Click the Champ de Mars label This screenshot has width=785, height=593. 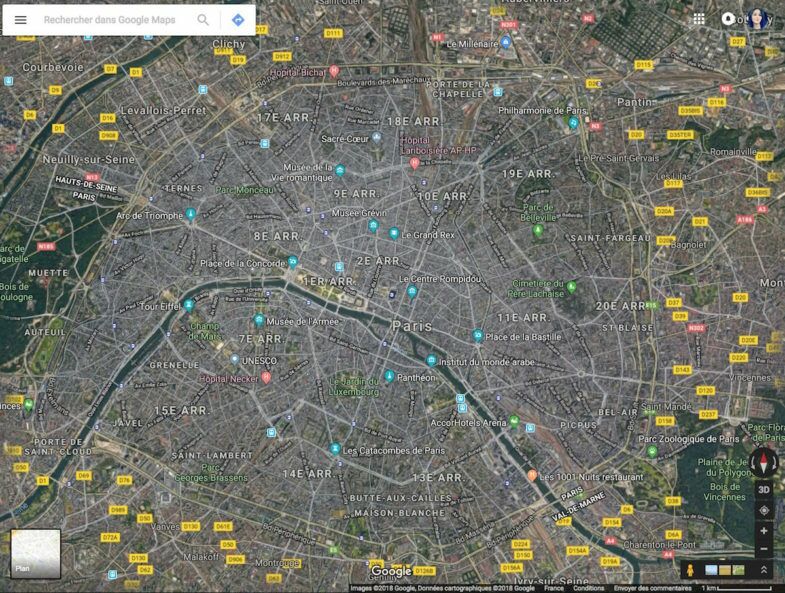[x=204, y=331]
